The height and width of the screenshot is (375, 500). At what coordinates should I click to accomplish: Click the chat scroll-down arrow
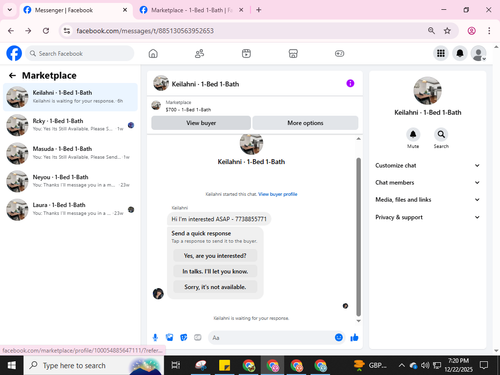point(359,321)
